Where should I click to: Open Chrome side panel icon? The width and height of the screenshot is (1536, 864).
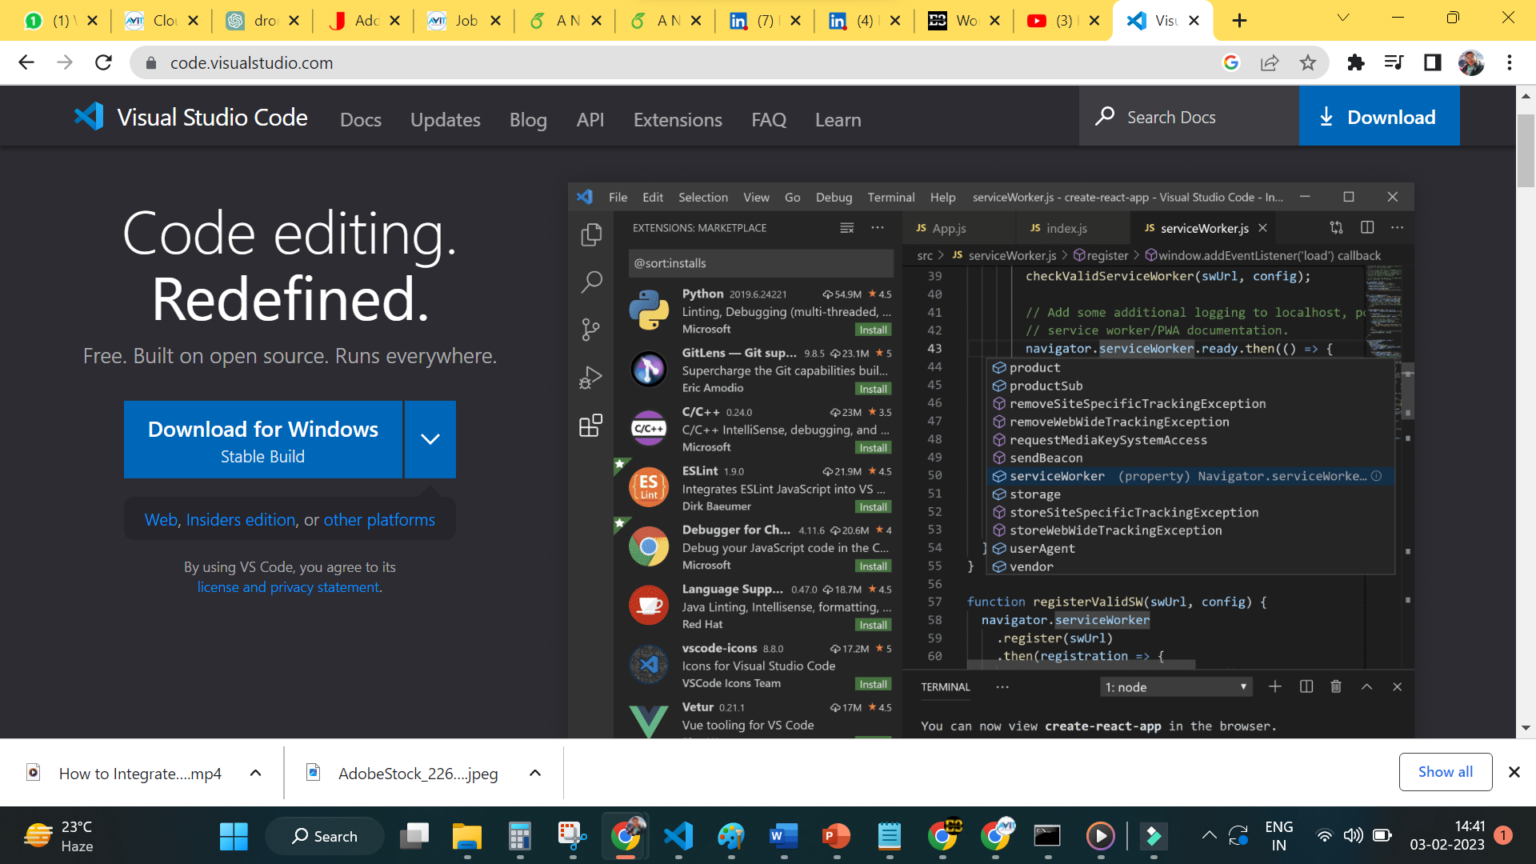(x=1432, y=63)
